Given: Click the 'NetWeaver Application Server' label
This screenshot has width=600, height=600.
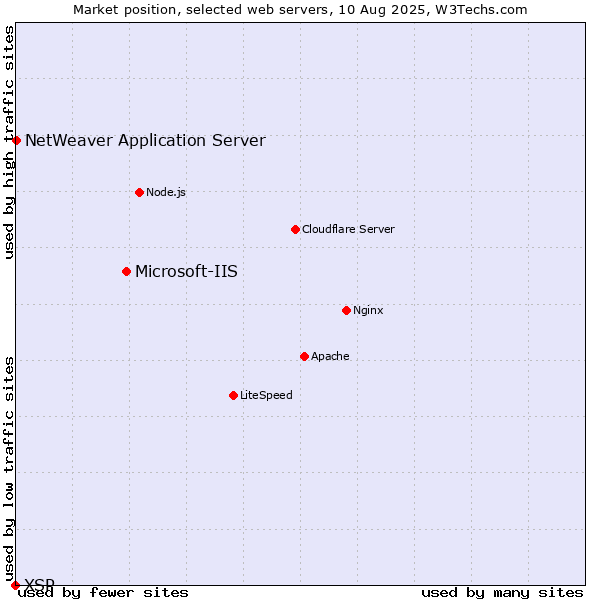Looking at the screenshot, I should click(x=145, y=140).
